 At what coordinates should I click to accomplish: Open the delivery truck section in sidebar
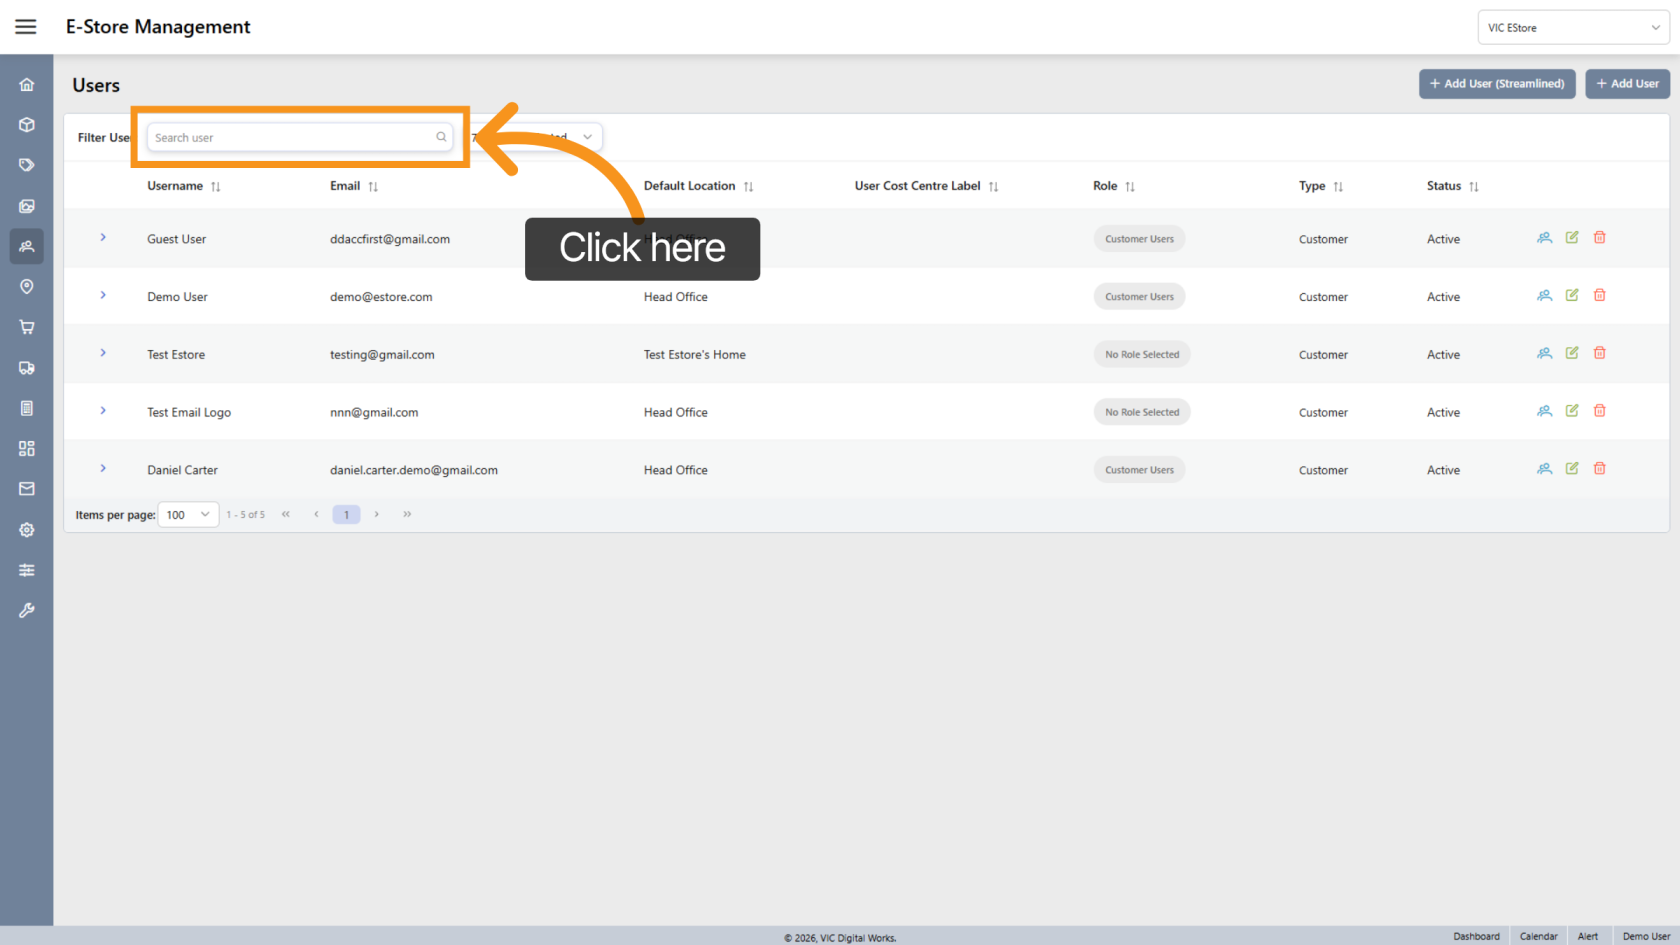(x=26, y=367)
